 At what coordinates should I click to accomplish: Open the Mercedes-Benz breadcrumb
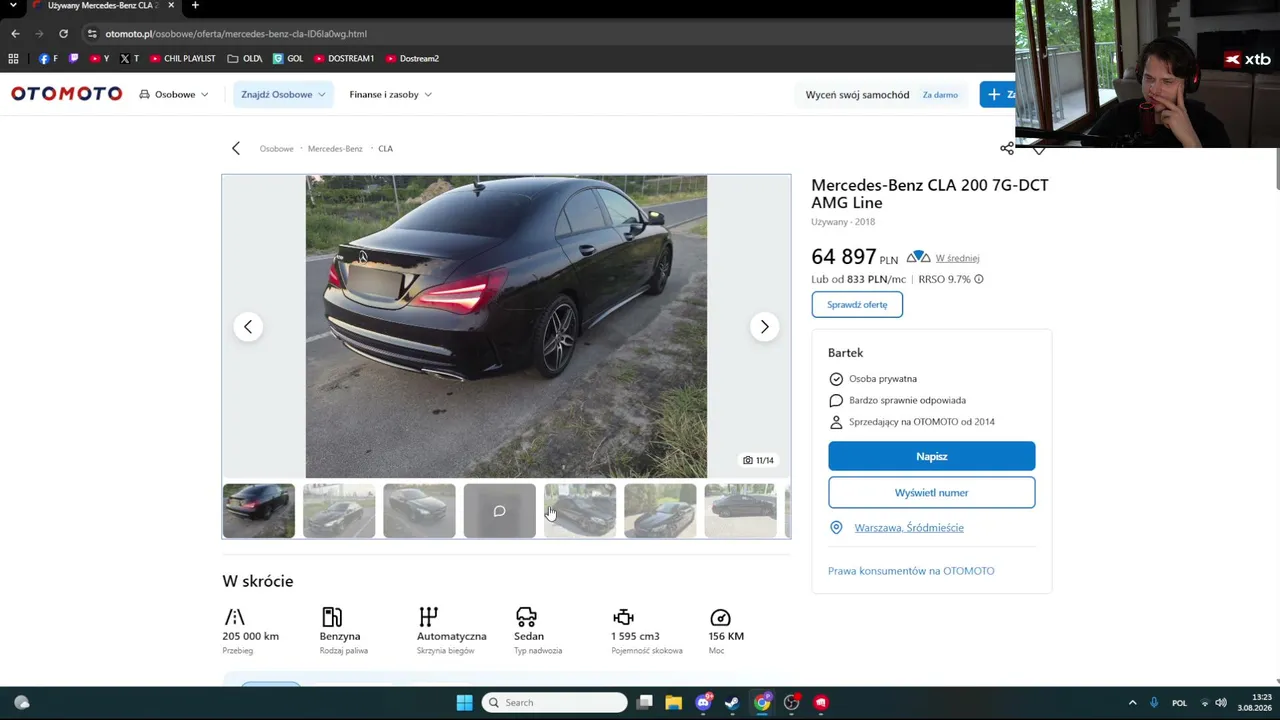coord(335,149)
